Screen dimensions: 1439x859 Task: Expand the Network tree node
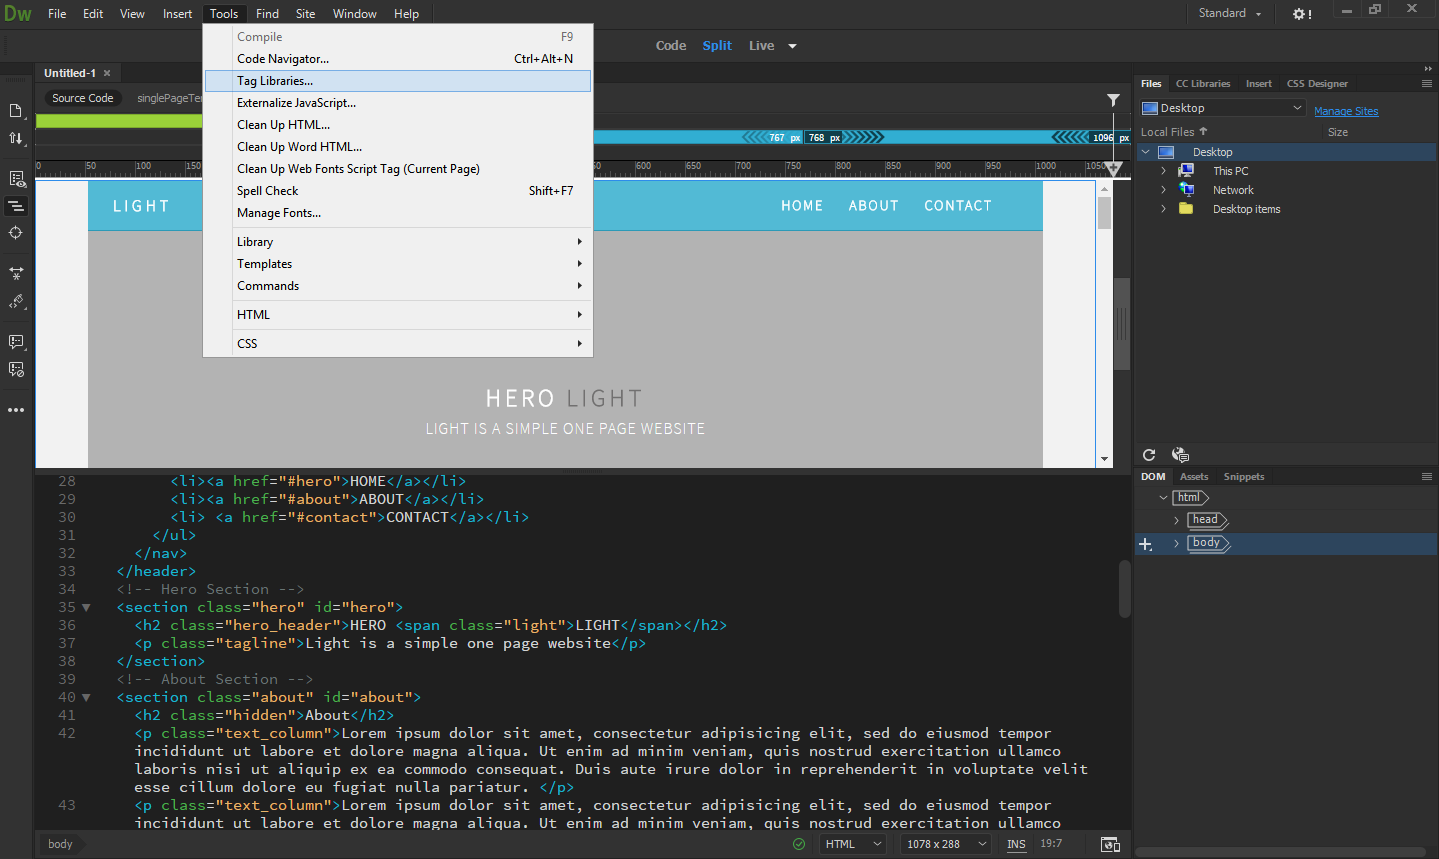tap(1163, 190)
